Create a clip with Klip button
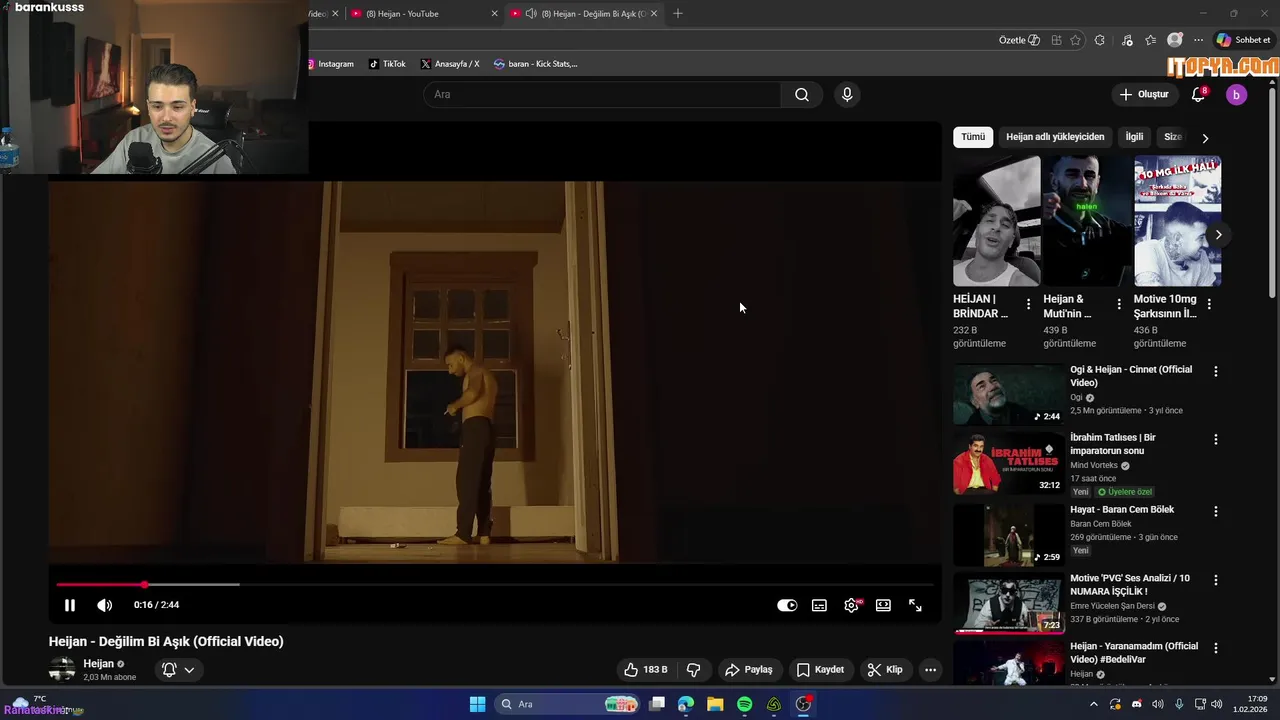 (x=885, y=670)
